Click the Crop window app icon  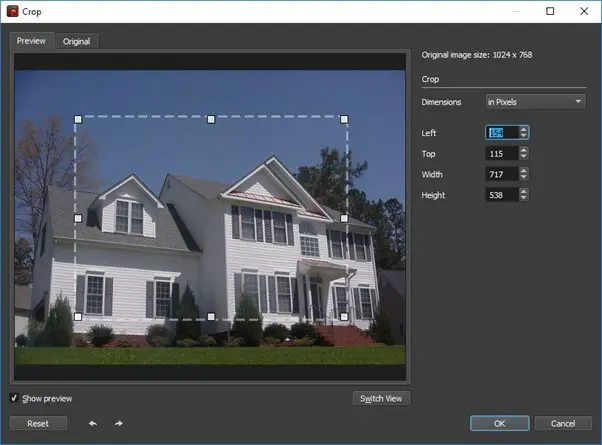[x=13, y=11]
